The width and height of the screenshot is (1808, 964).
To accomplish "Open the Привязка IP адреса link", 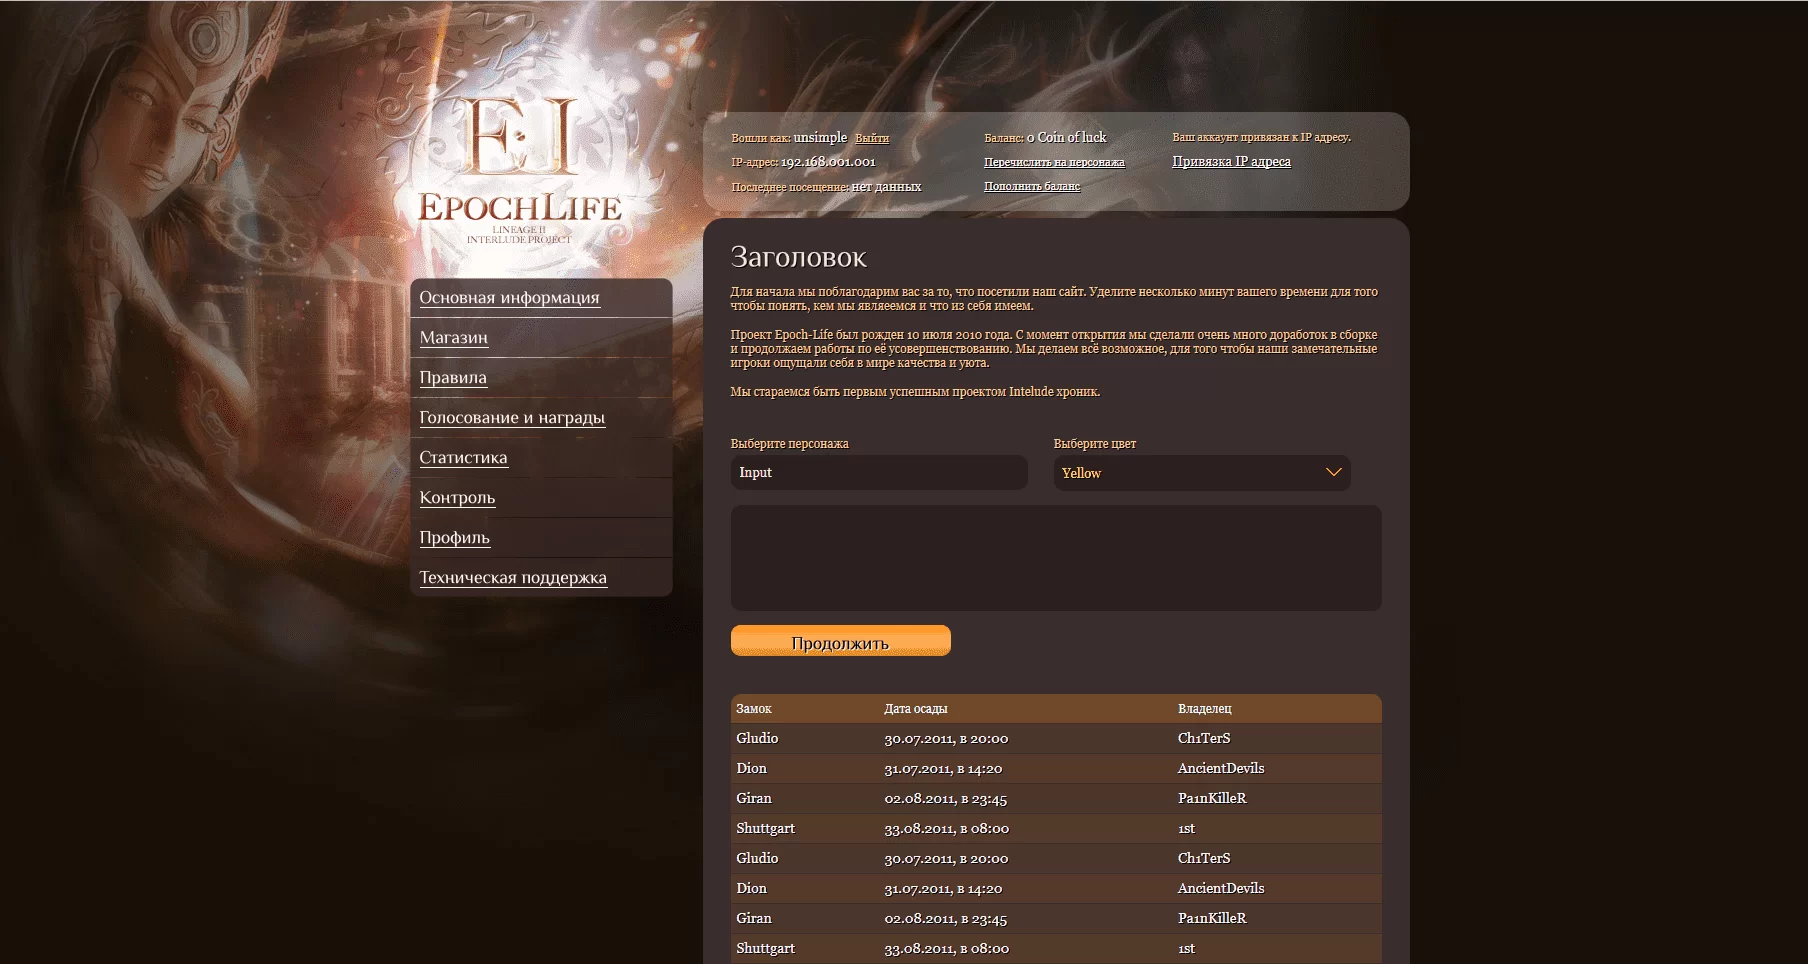I will 1231,161.
